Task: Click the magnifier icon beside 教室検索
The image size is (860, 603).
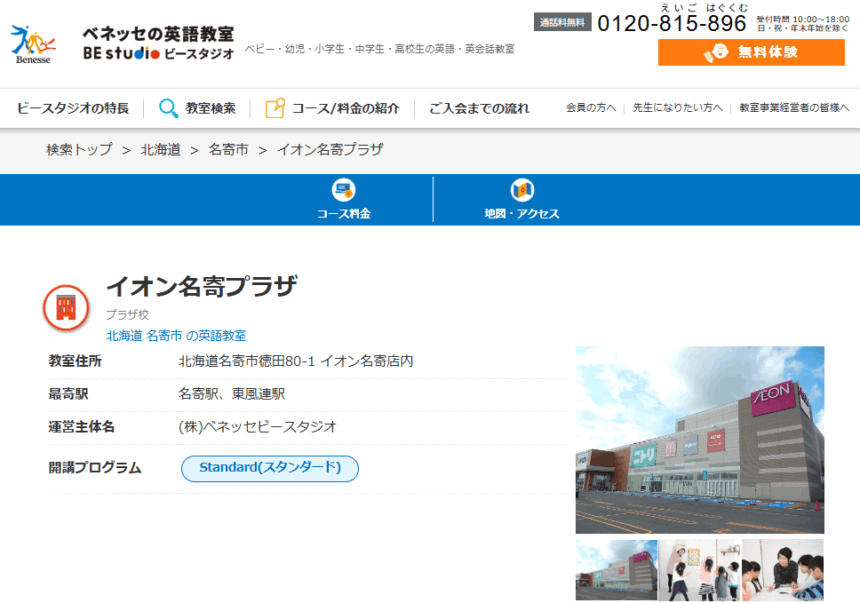Action: pyautogui.click(x=168, y=108)
